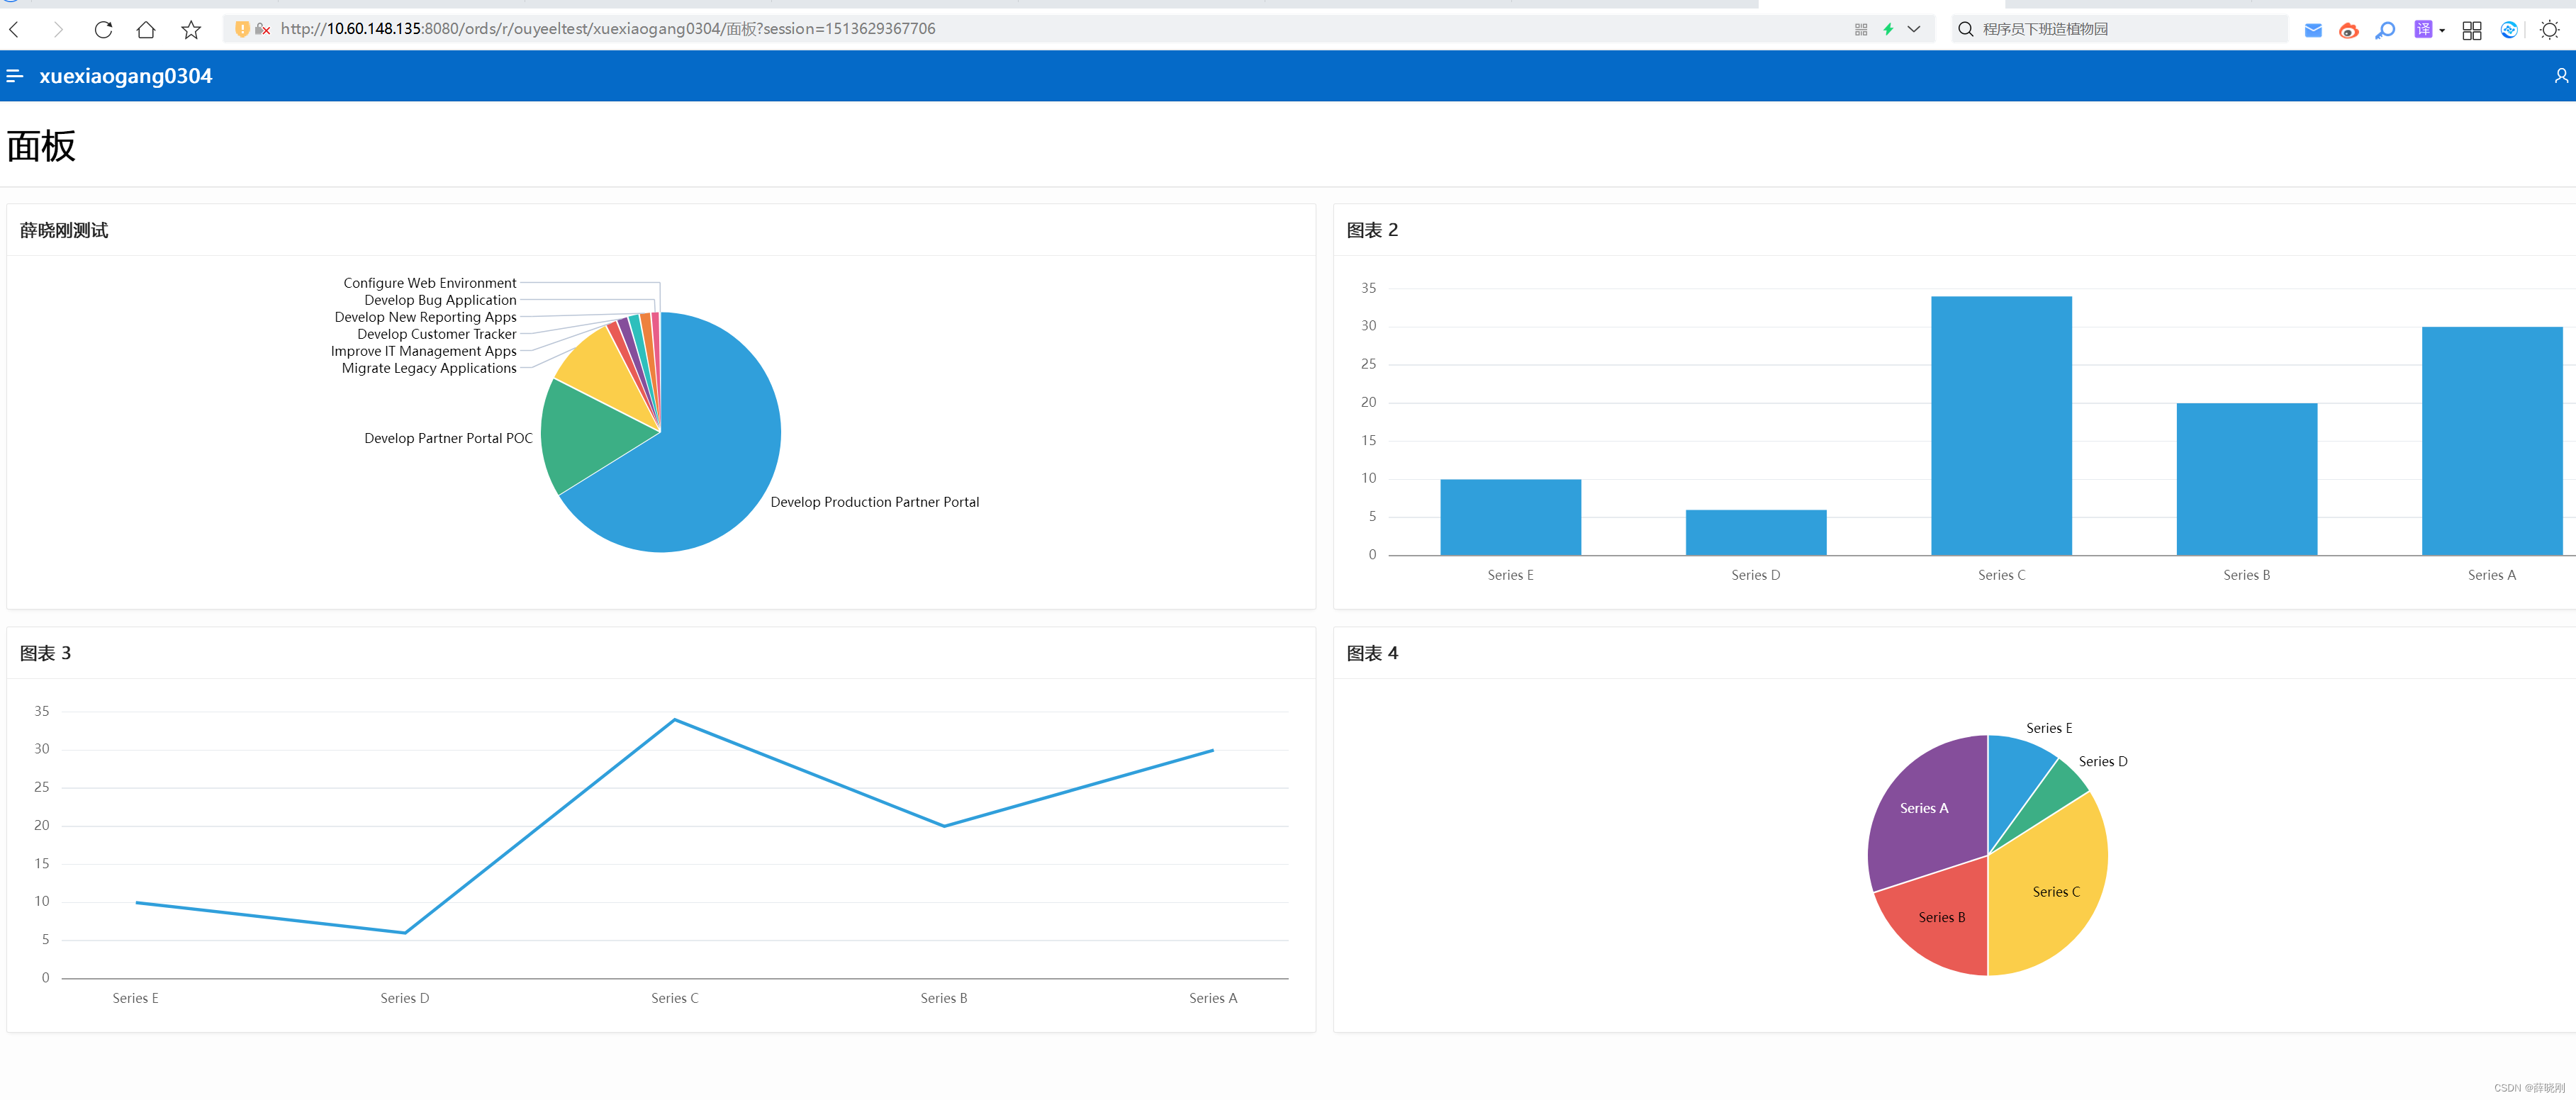The height and width of the screenshot is (1100, 2576).
Task: Click the 图表 3 chart title
Action: pyautogui.click(x=46, y=653)
